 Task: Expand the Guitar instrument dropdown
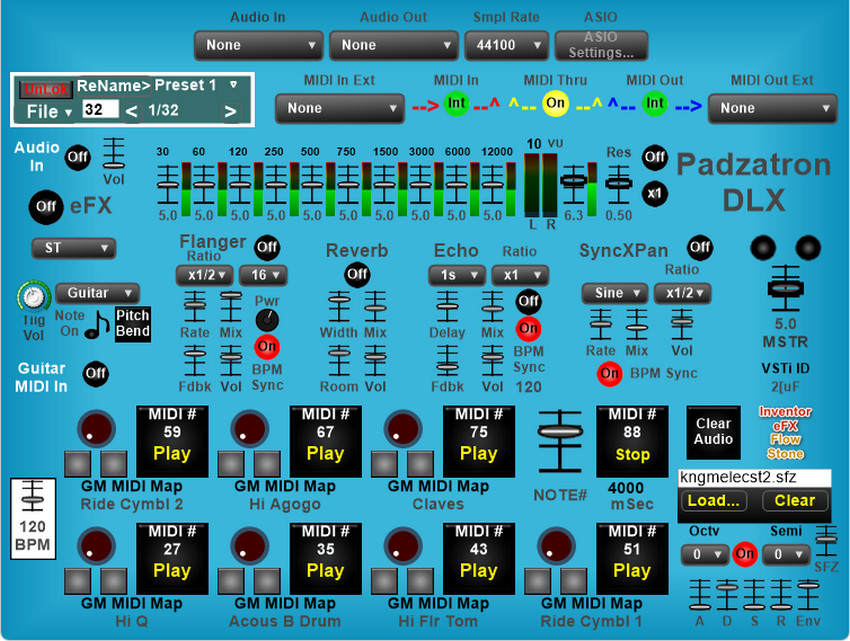pos(97,293)
